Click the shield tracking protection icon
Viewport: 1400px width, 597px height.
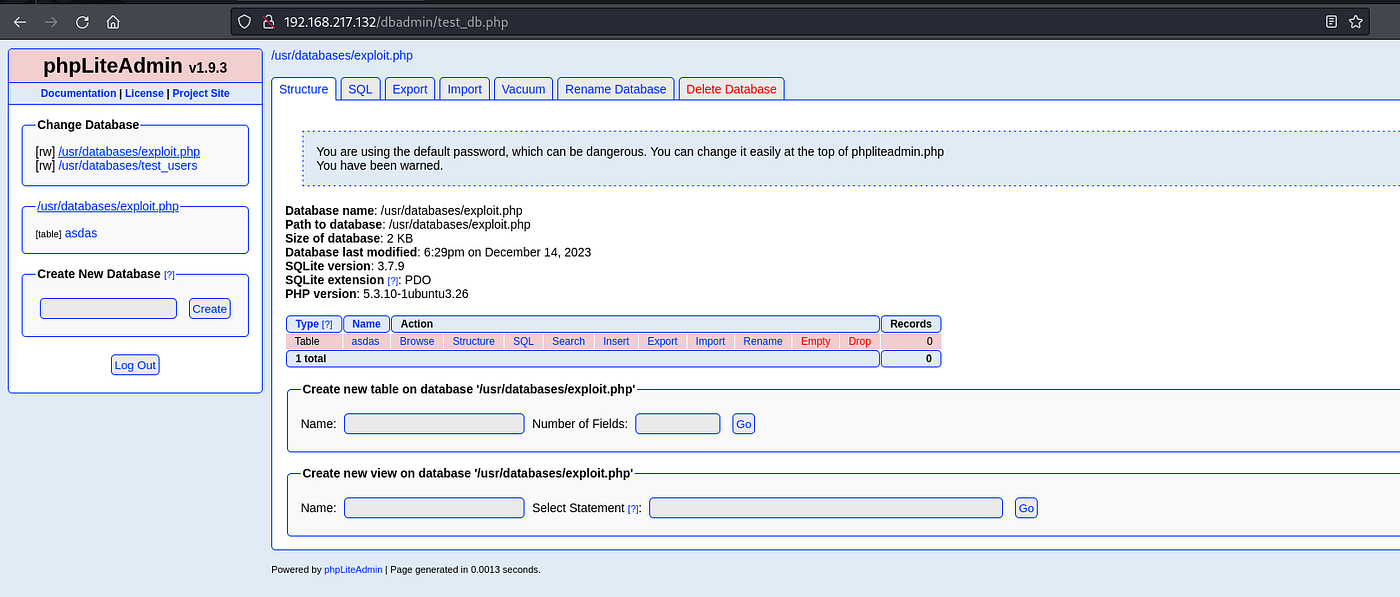244,22
